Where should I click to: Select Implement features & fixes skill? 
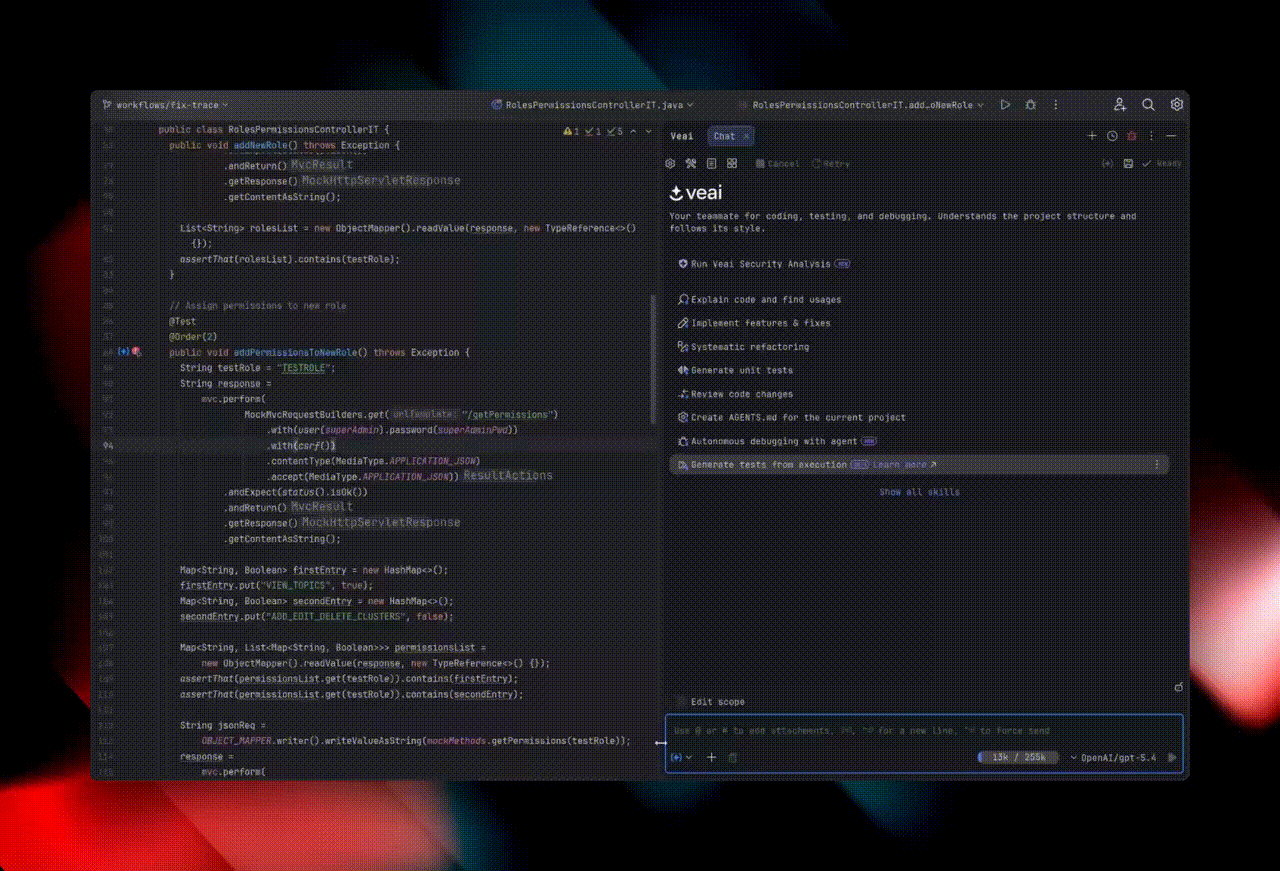pos(754,323)
